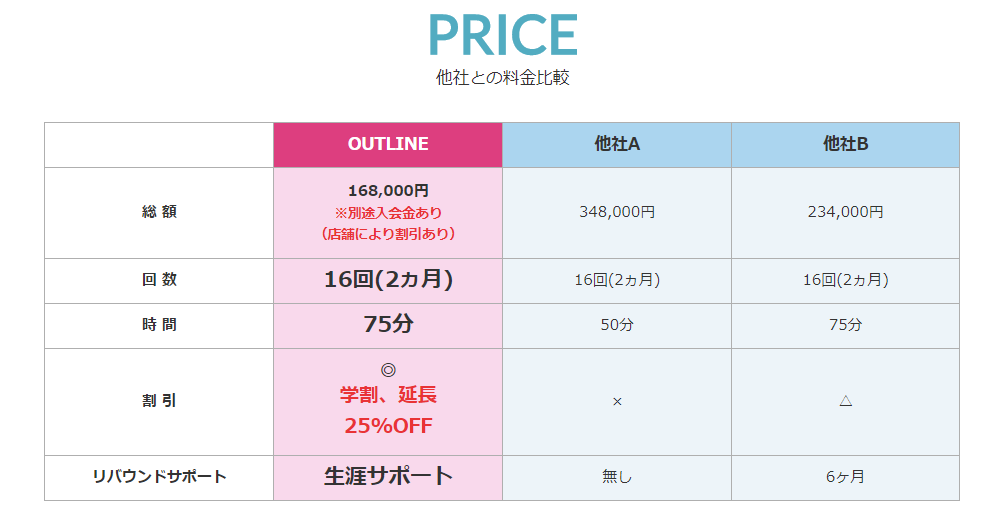Click the 168,000円 price

pos(388,190)
